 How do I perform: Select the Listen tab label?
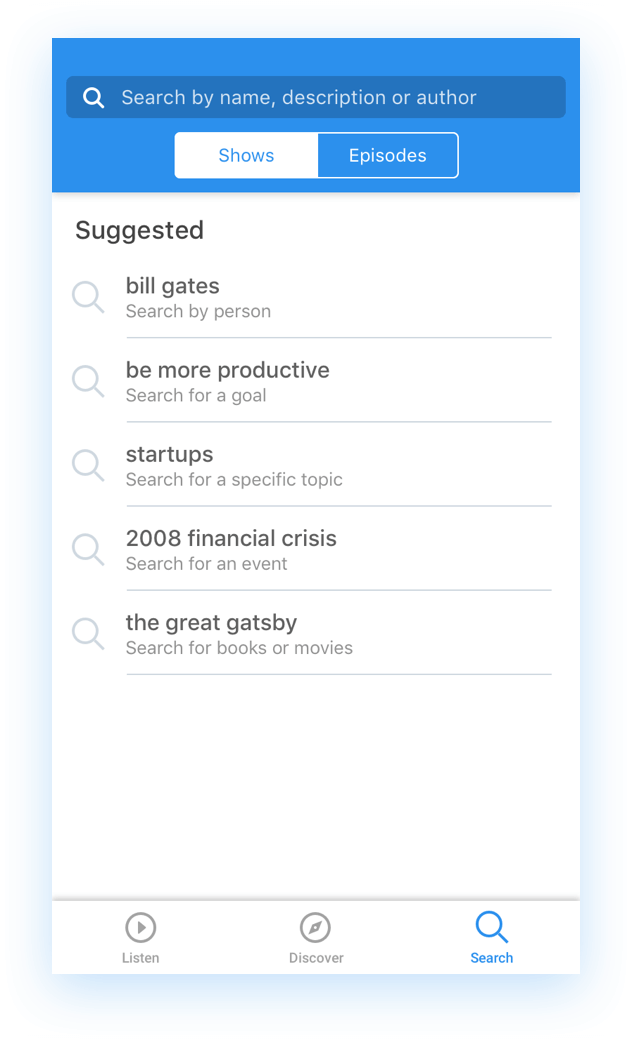141,958
